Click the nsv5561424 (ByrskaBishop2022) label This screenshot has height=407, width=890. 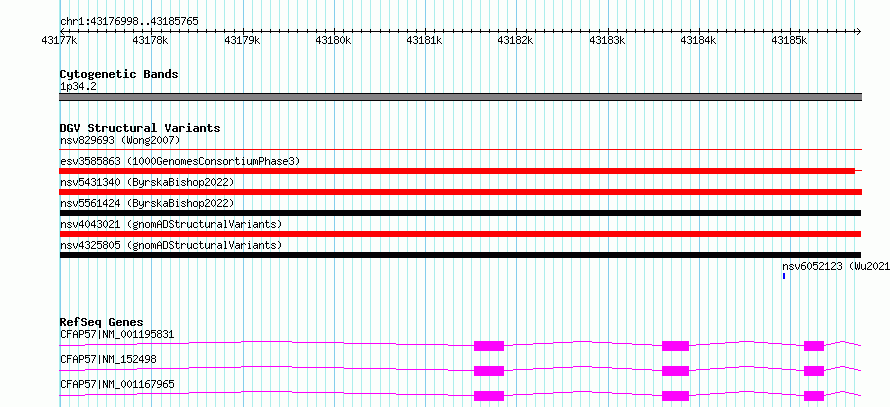point(147,203)
